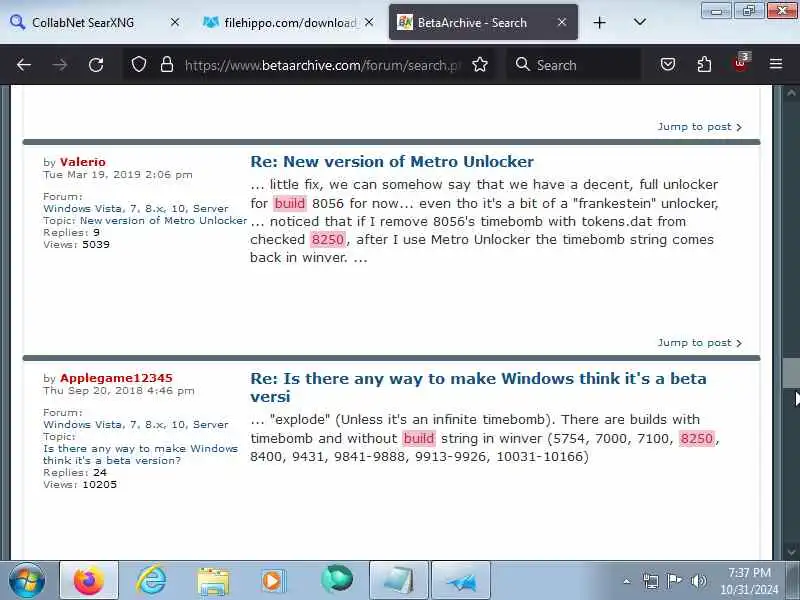Screen dimensions: 800x600
Task: Save page to Pocket
Action: (668, 65)
